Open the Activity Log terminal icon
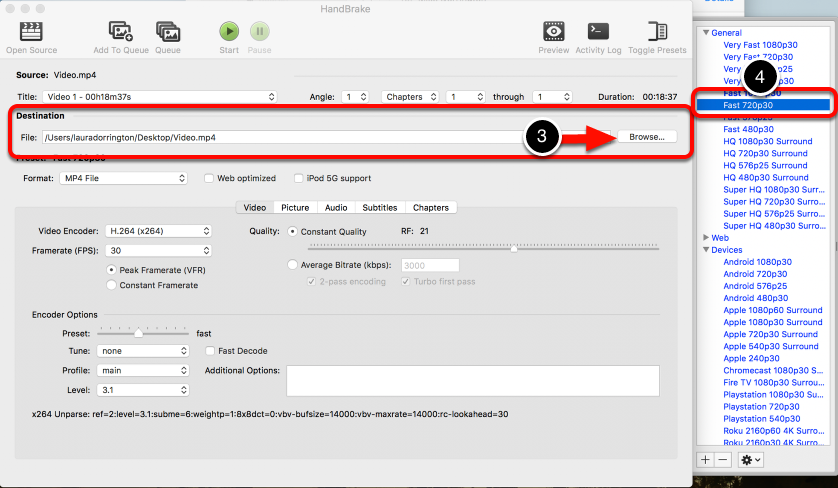Screen dimensions: 838x488 598,32
